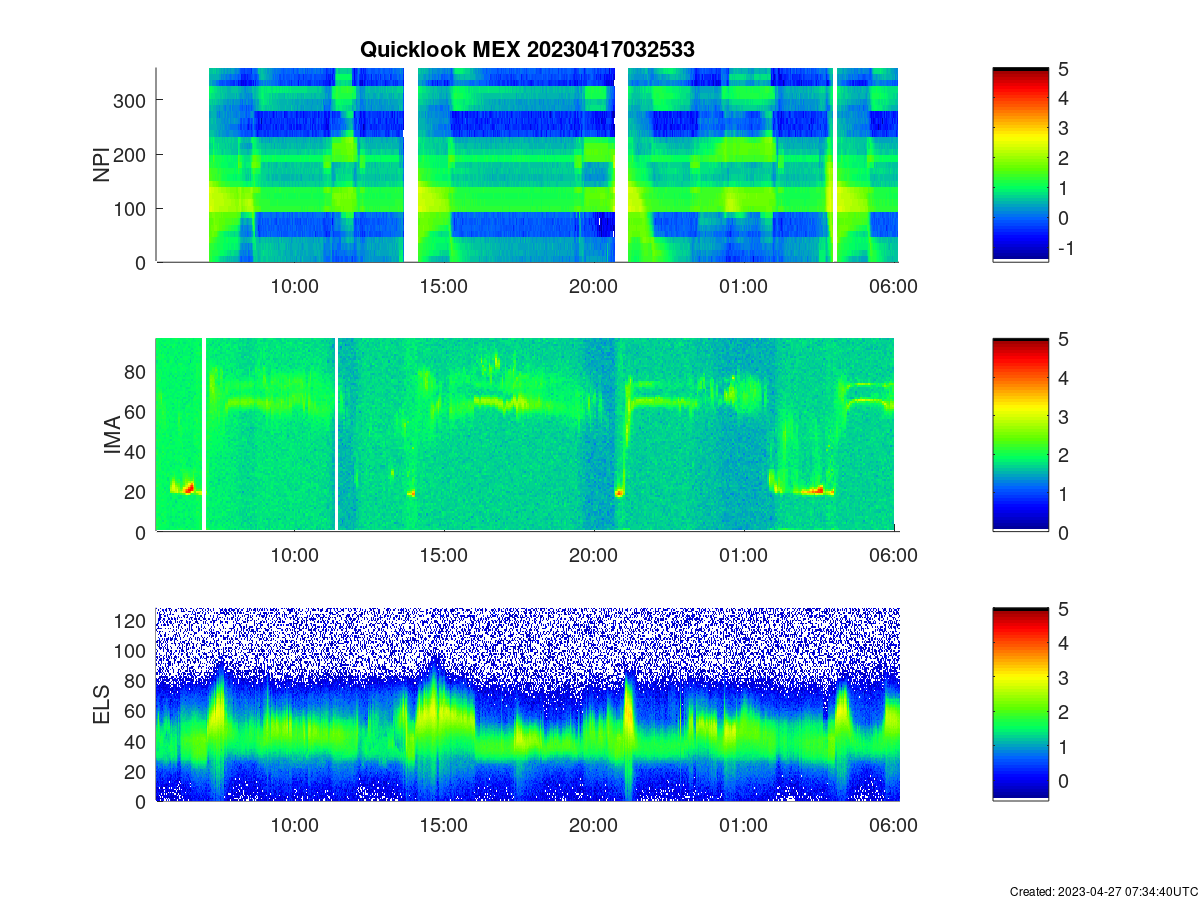Click the 0 label on the IMA colorbar
The width and height of the screenshot is (1200, 900).
[x=1063, y=532]
